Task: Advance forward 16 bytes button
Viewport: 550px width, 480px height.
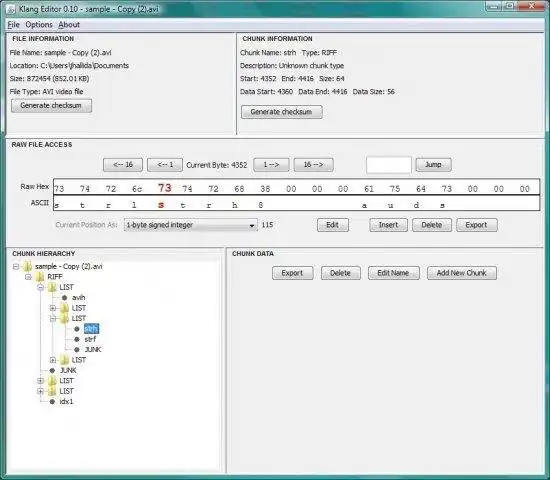Action: (x=313, y=165)
